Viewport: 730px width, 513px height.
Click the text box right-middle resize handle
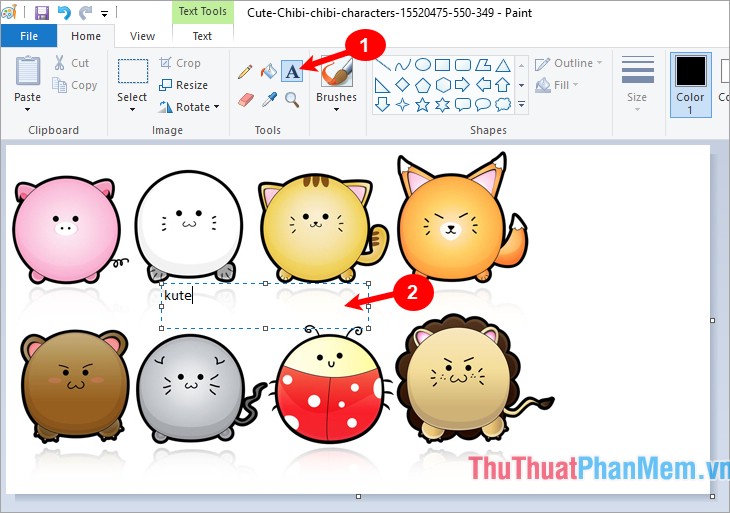click(x=368, y=306)
